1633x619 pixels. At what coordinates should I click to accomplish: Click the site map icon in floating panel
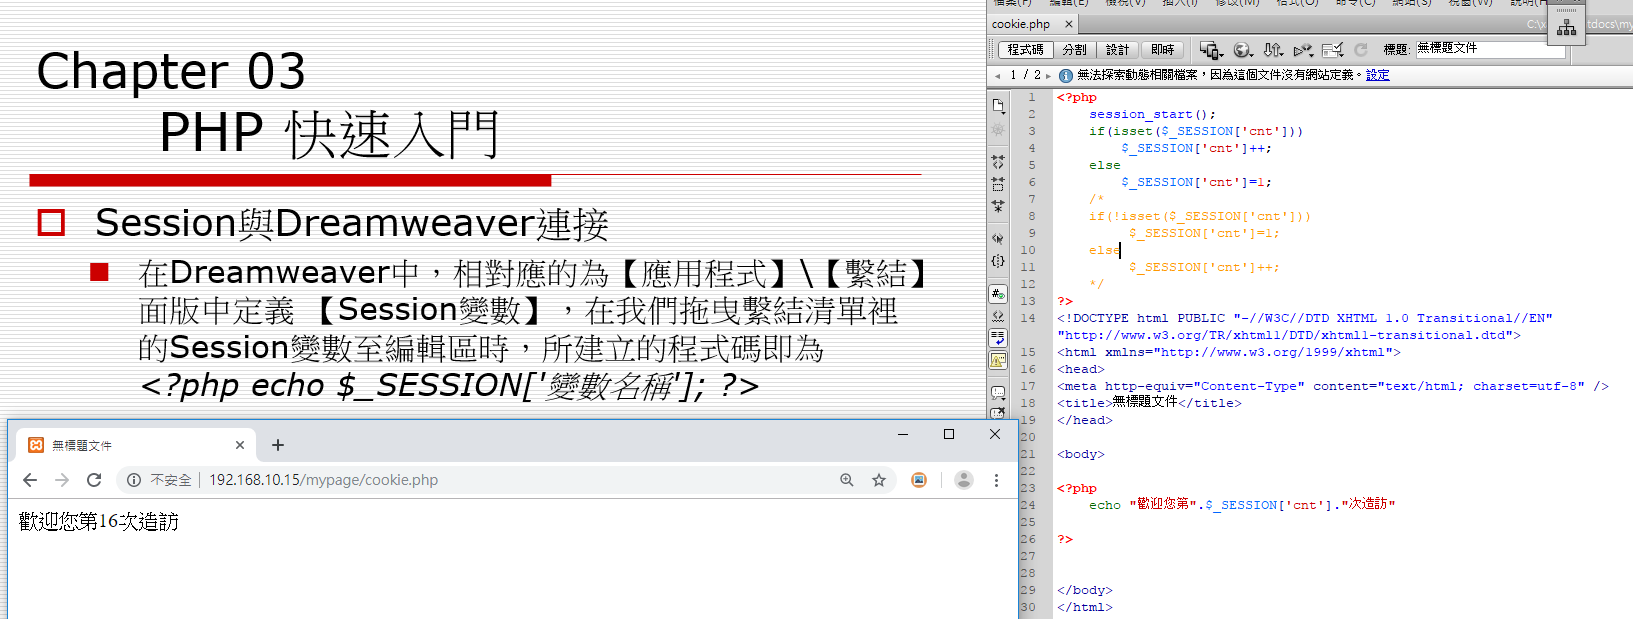pyautogui.click(x=1566, y=28)
